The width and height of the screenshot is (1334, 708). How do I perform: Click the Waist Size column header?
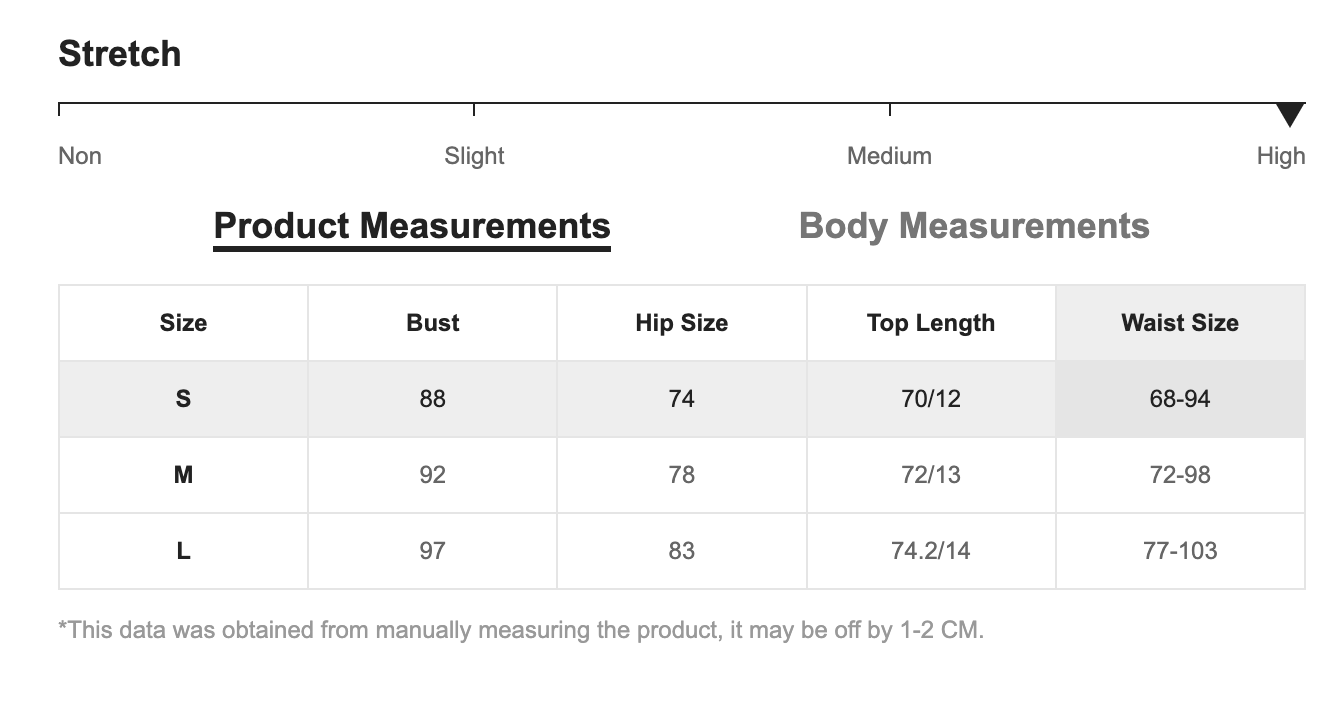click(x=1180, y=323)
